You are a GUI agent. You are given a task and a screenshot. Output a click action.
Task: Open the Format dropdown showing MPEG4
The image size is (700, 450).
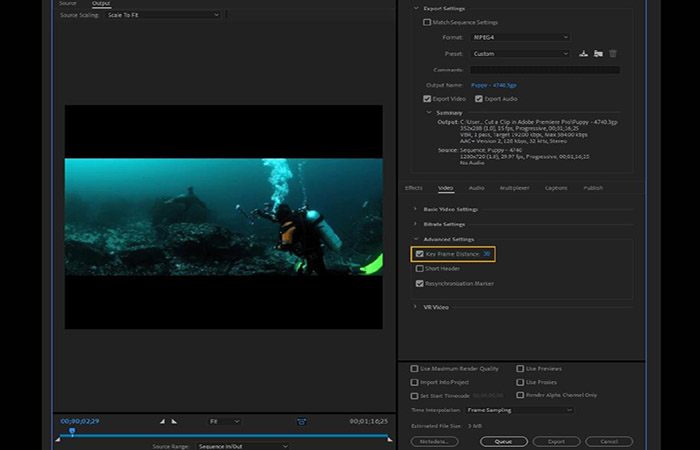tap(520, 37)
